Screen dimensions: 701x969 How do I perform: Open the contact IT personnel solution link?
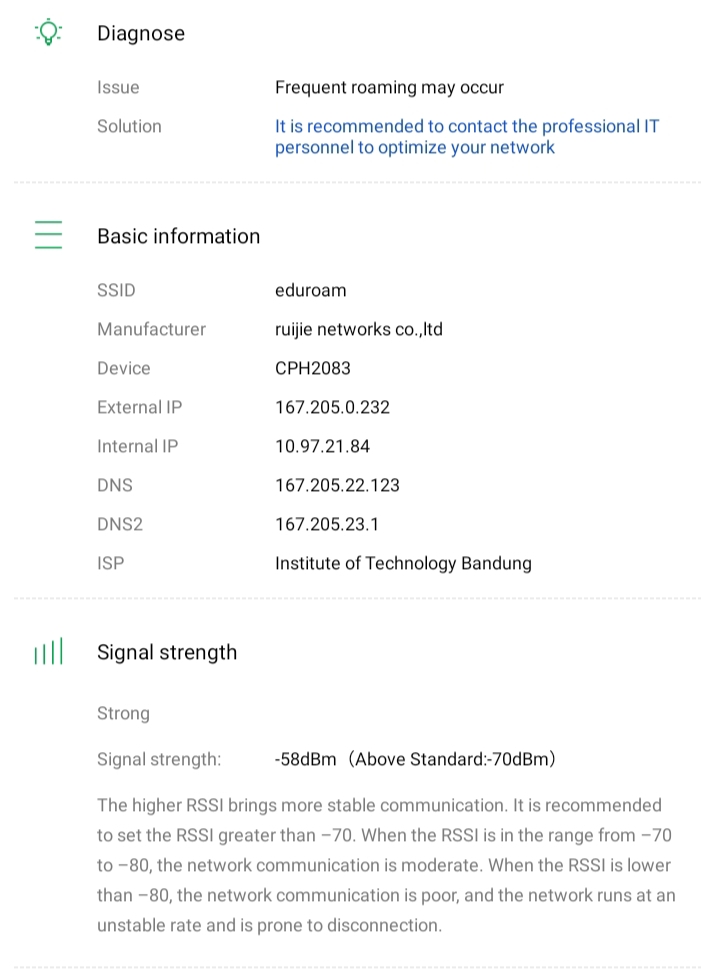pyautogui.click(x=467, y=137)
